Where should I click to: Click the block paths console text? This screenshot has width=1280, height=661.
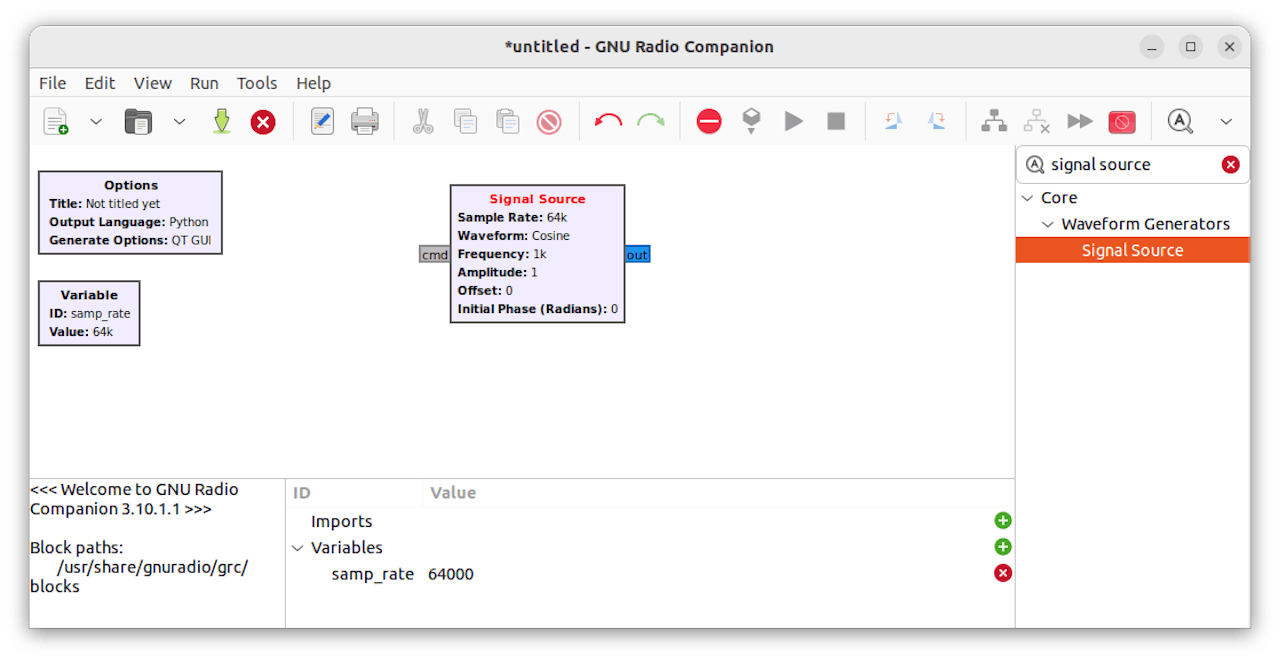point(139,567)
